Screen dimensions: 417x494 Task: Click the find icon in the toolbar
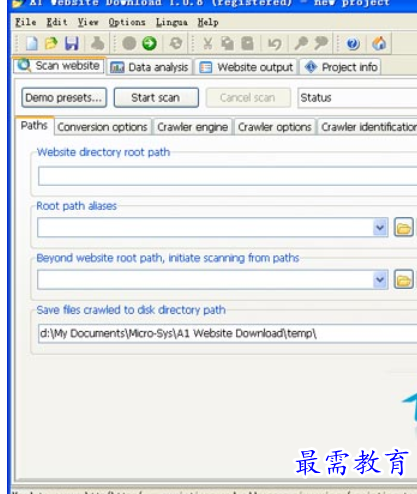coord(301,44)
